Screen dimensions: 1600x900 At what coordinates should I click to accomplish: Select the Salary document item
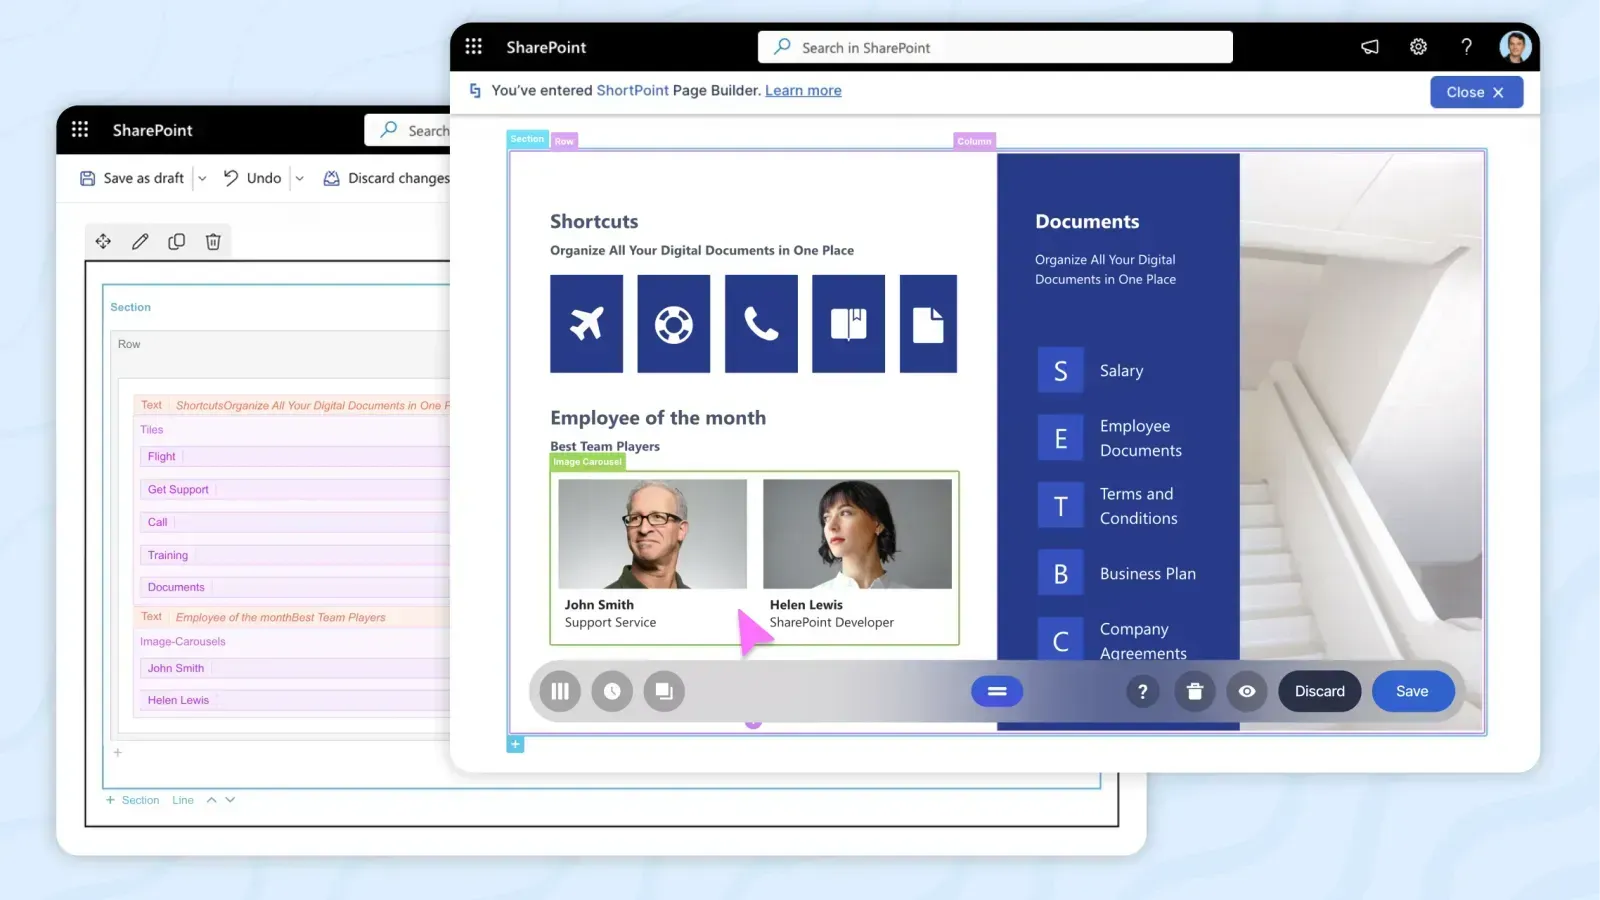pyautogui.click(x=1120, y=371)
